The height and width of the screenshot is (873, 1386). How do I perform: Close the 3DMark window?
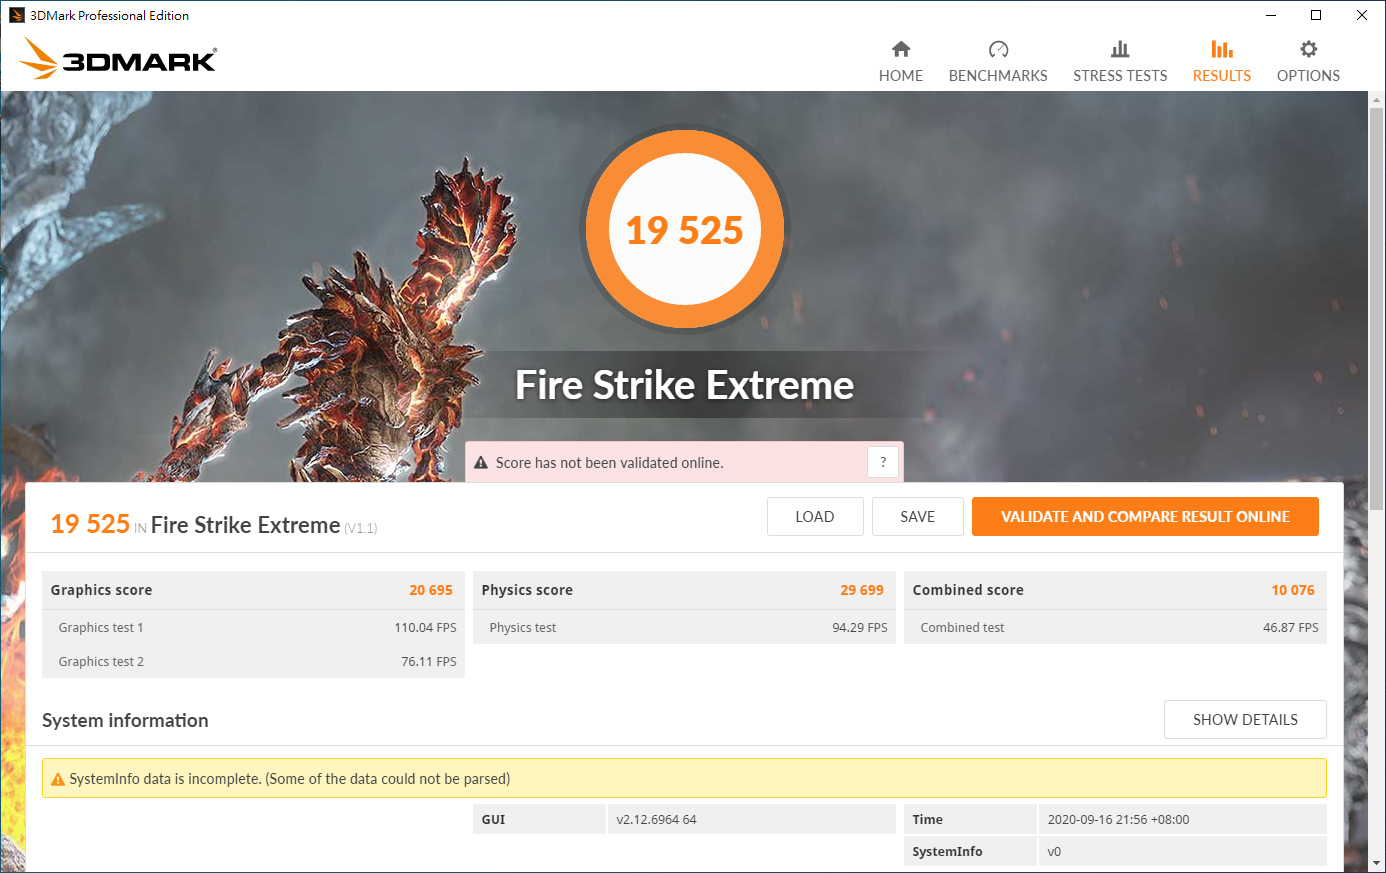click(x=1362, y=15)
